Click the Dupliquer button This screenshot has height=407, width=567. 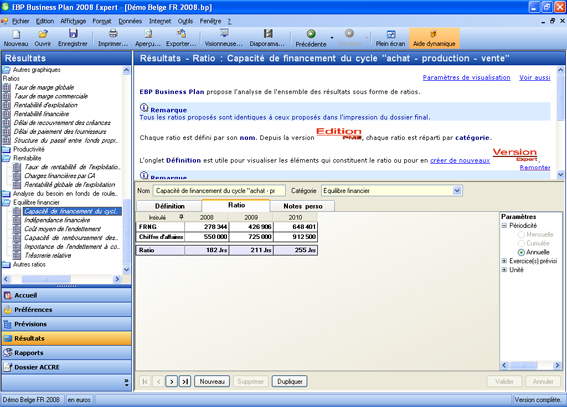pos(290,381)
